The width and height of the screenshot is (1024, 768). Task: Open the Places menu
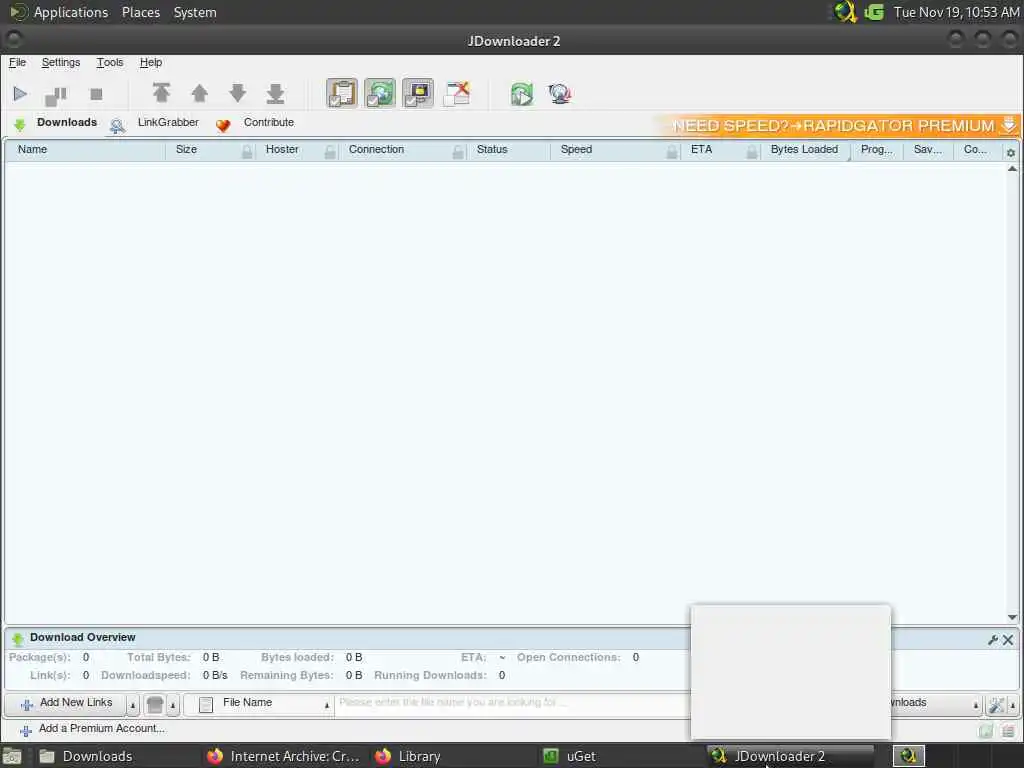(x=141, y=12)
